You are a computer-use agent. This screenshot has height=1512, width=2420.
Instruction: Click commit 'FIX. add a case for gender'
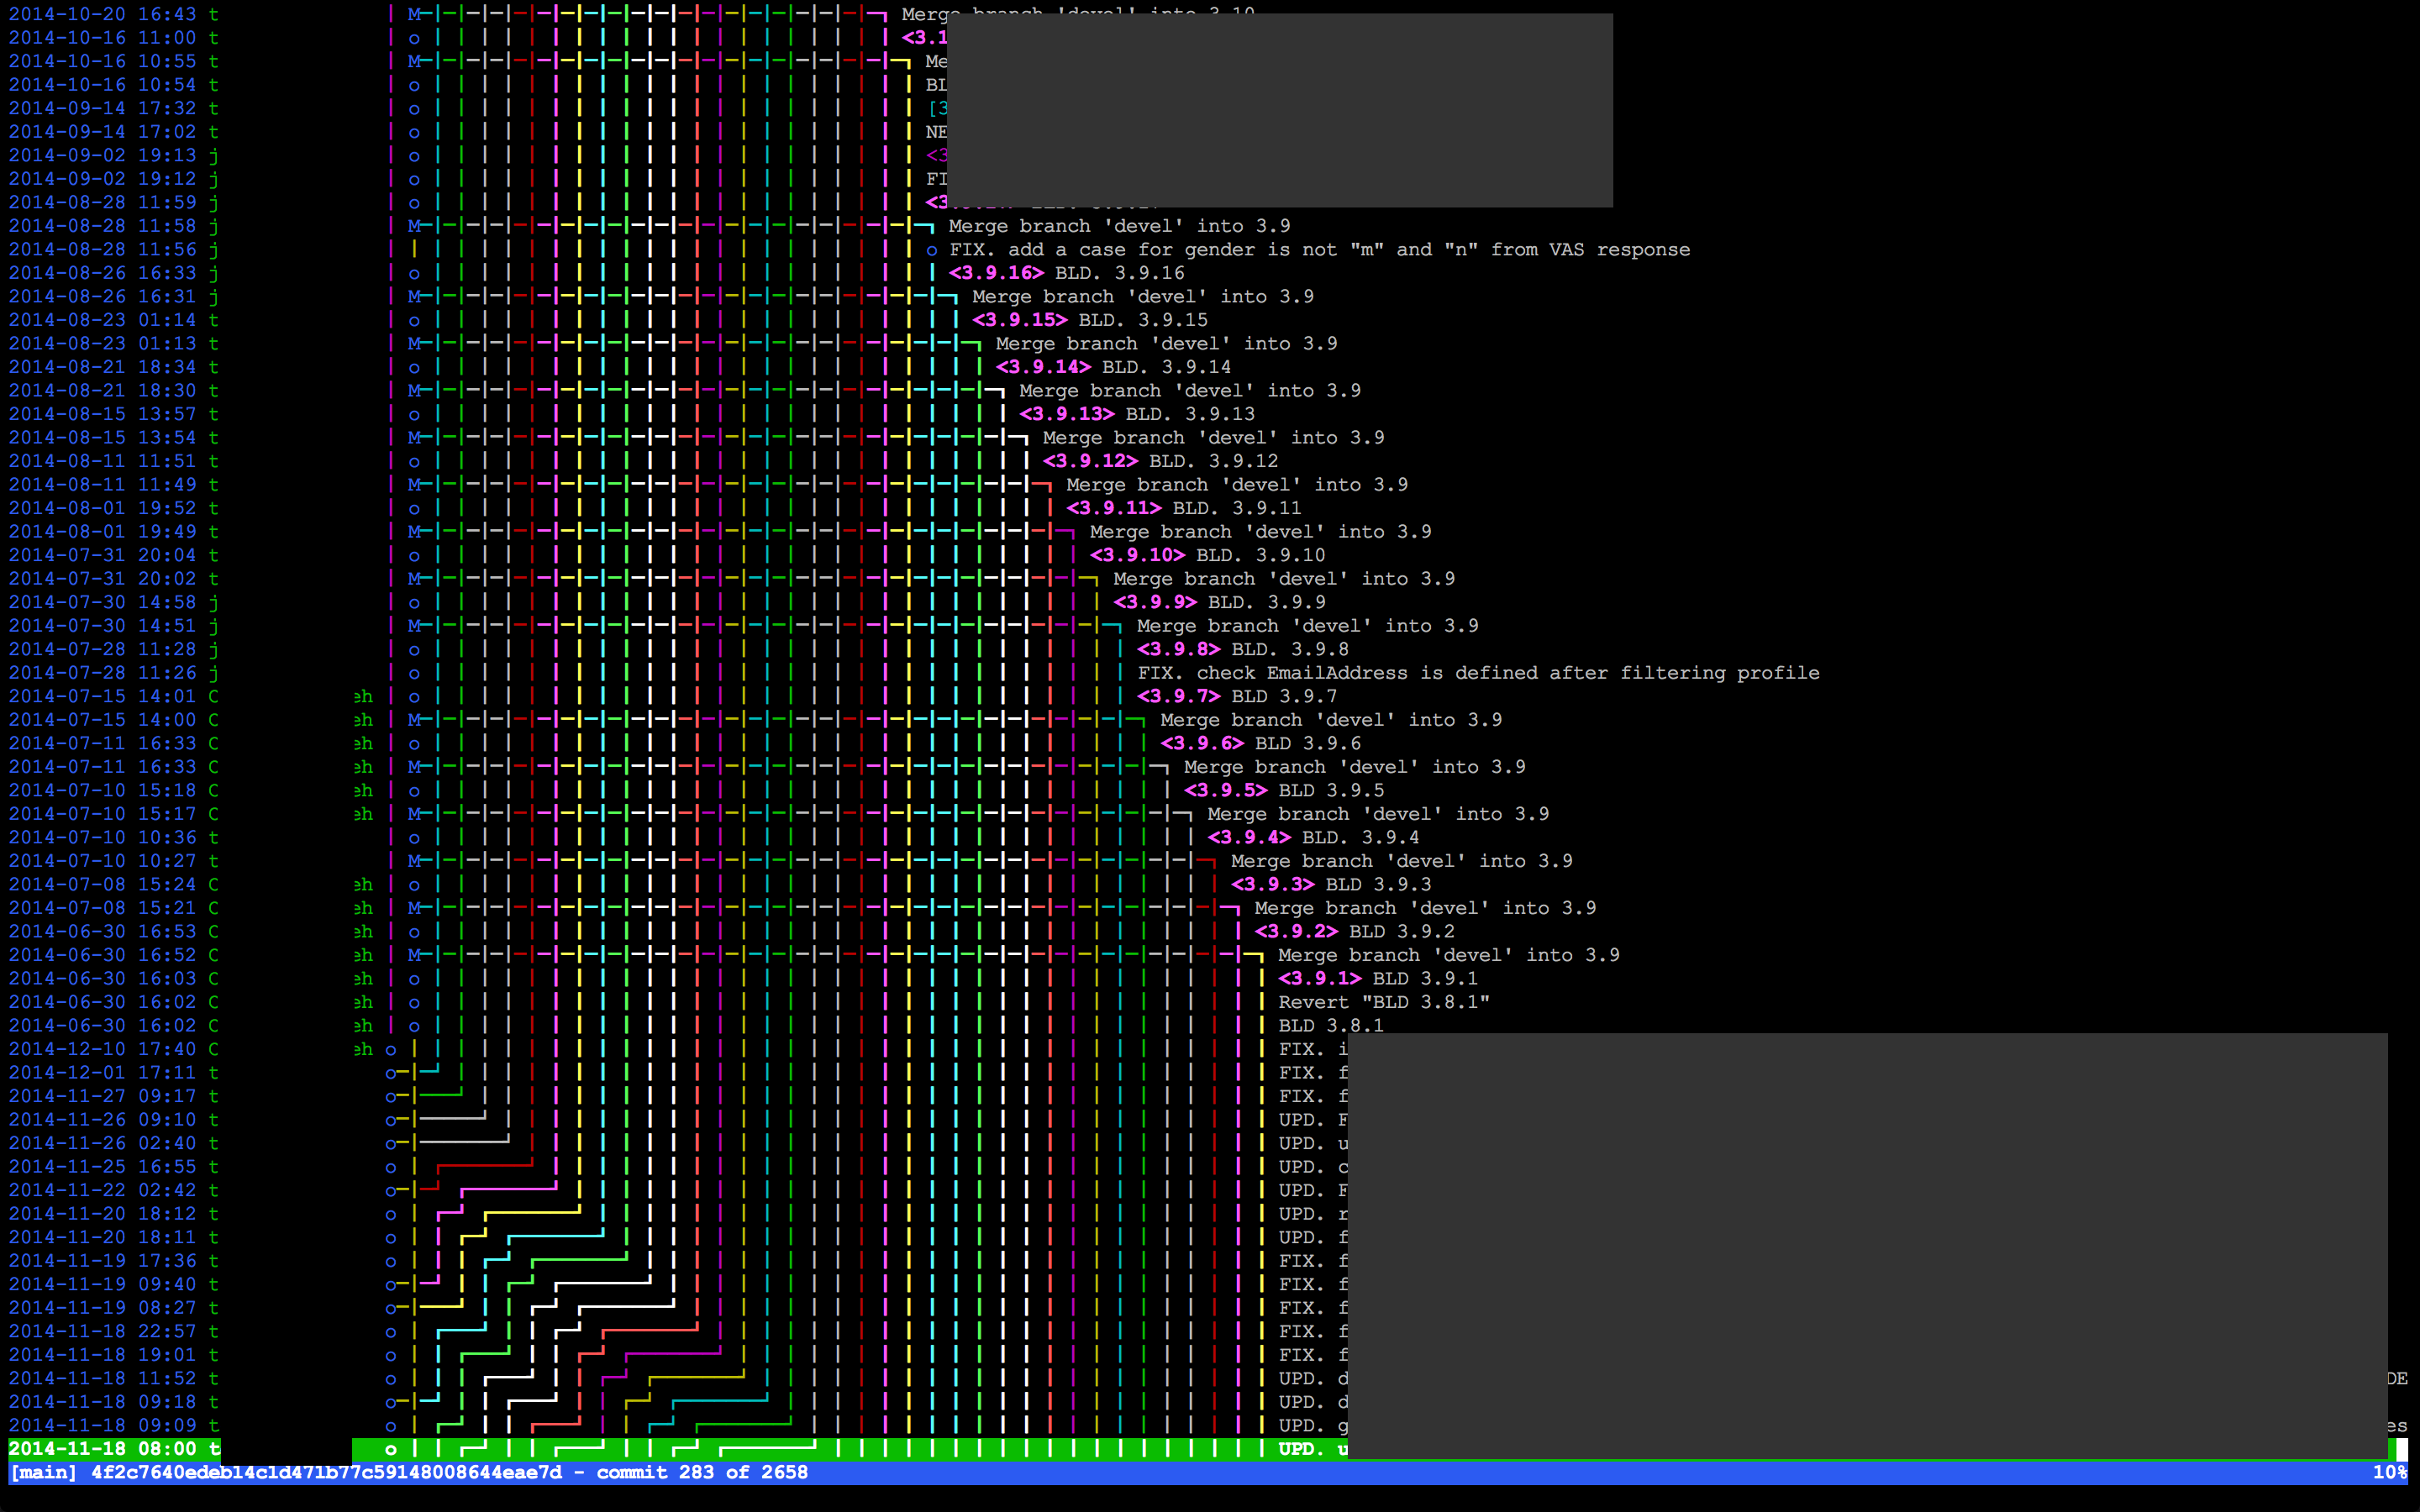[1319, 250]
